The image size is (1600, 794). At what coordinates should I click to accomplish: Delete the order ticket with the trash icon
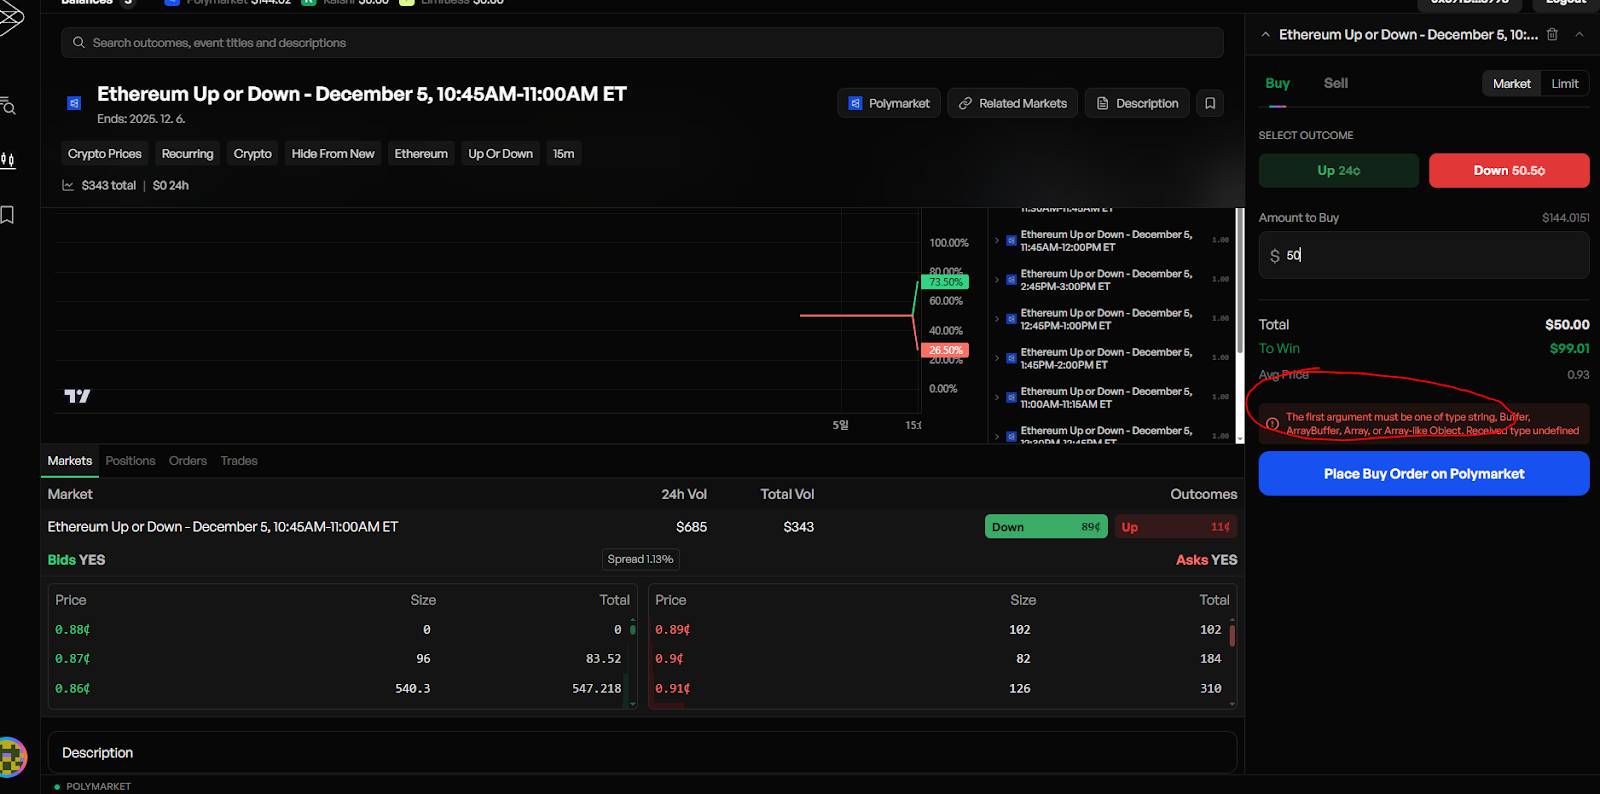coord(1552,34)
